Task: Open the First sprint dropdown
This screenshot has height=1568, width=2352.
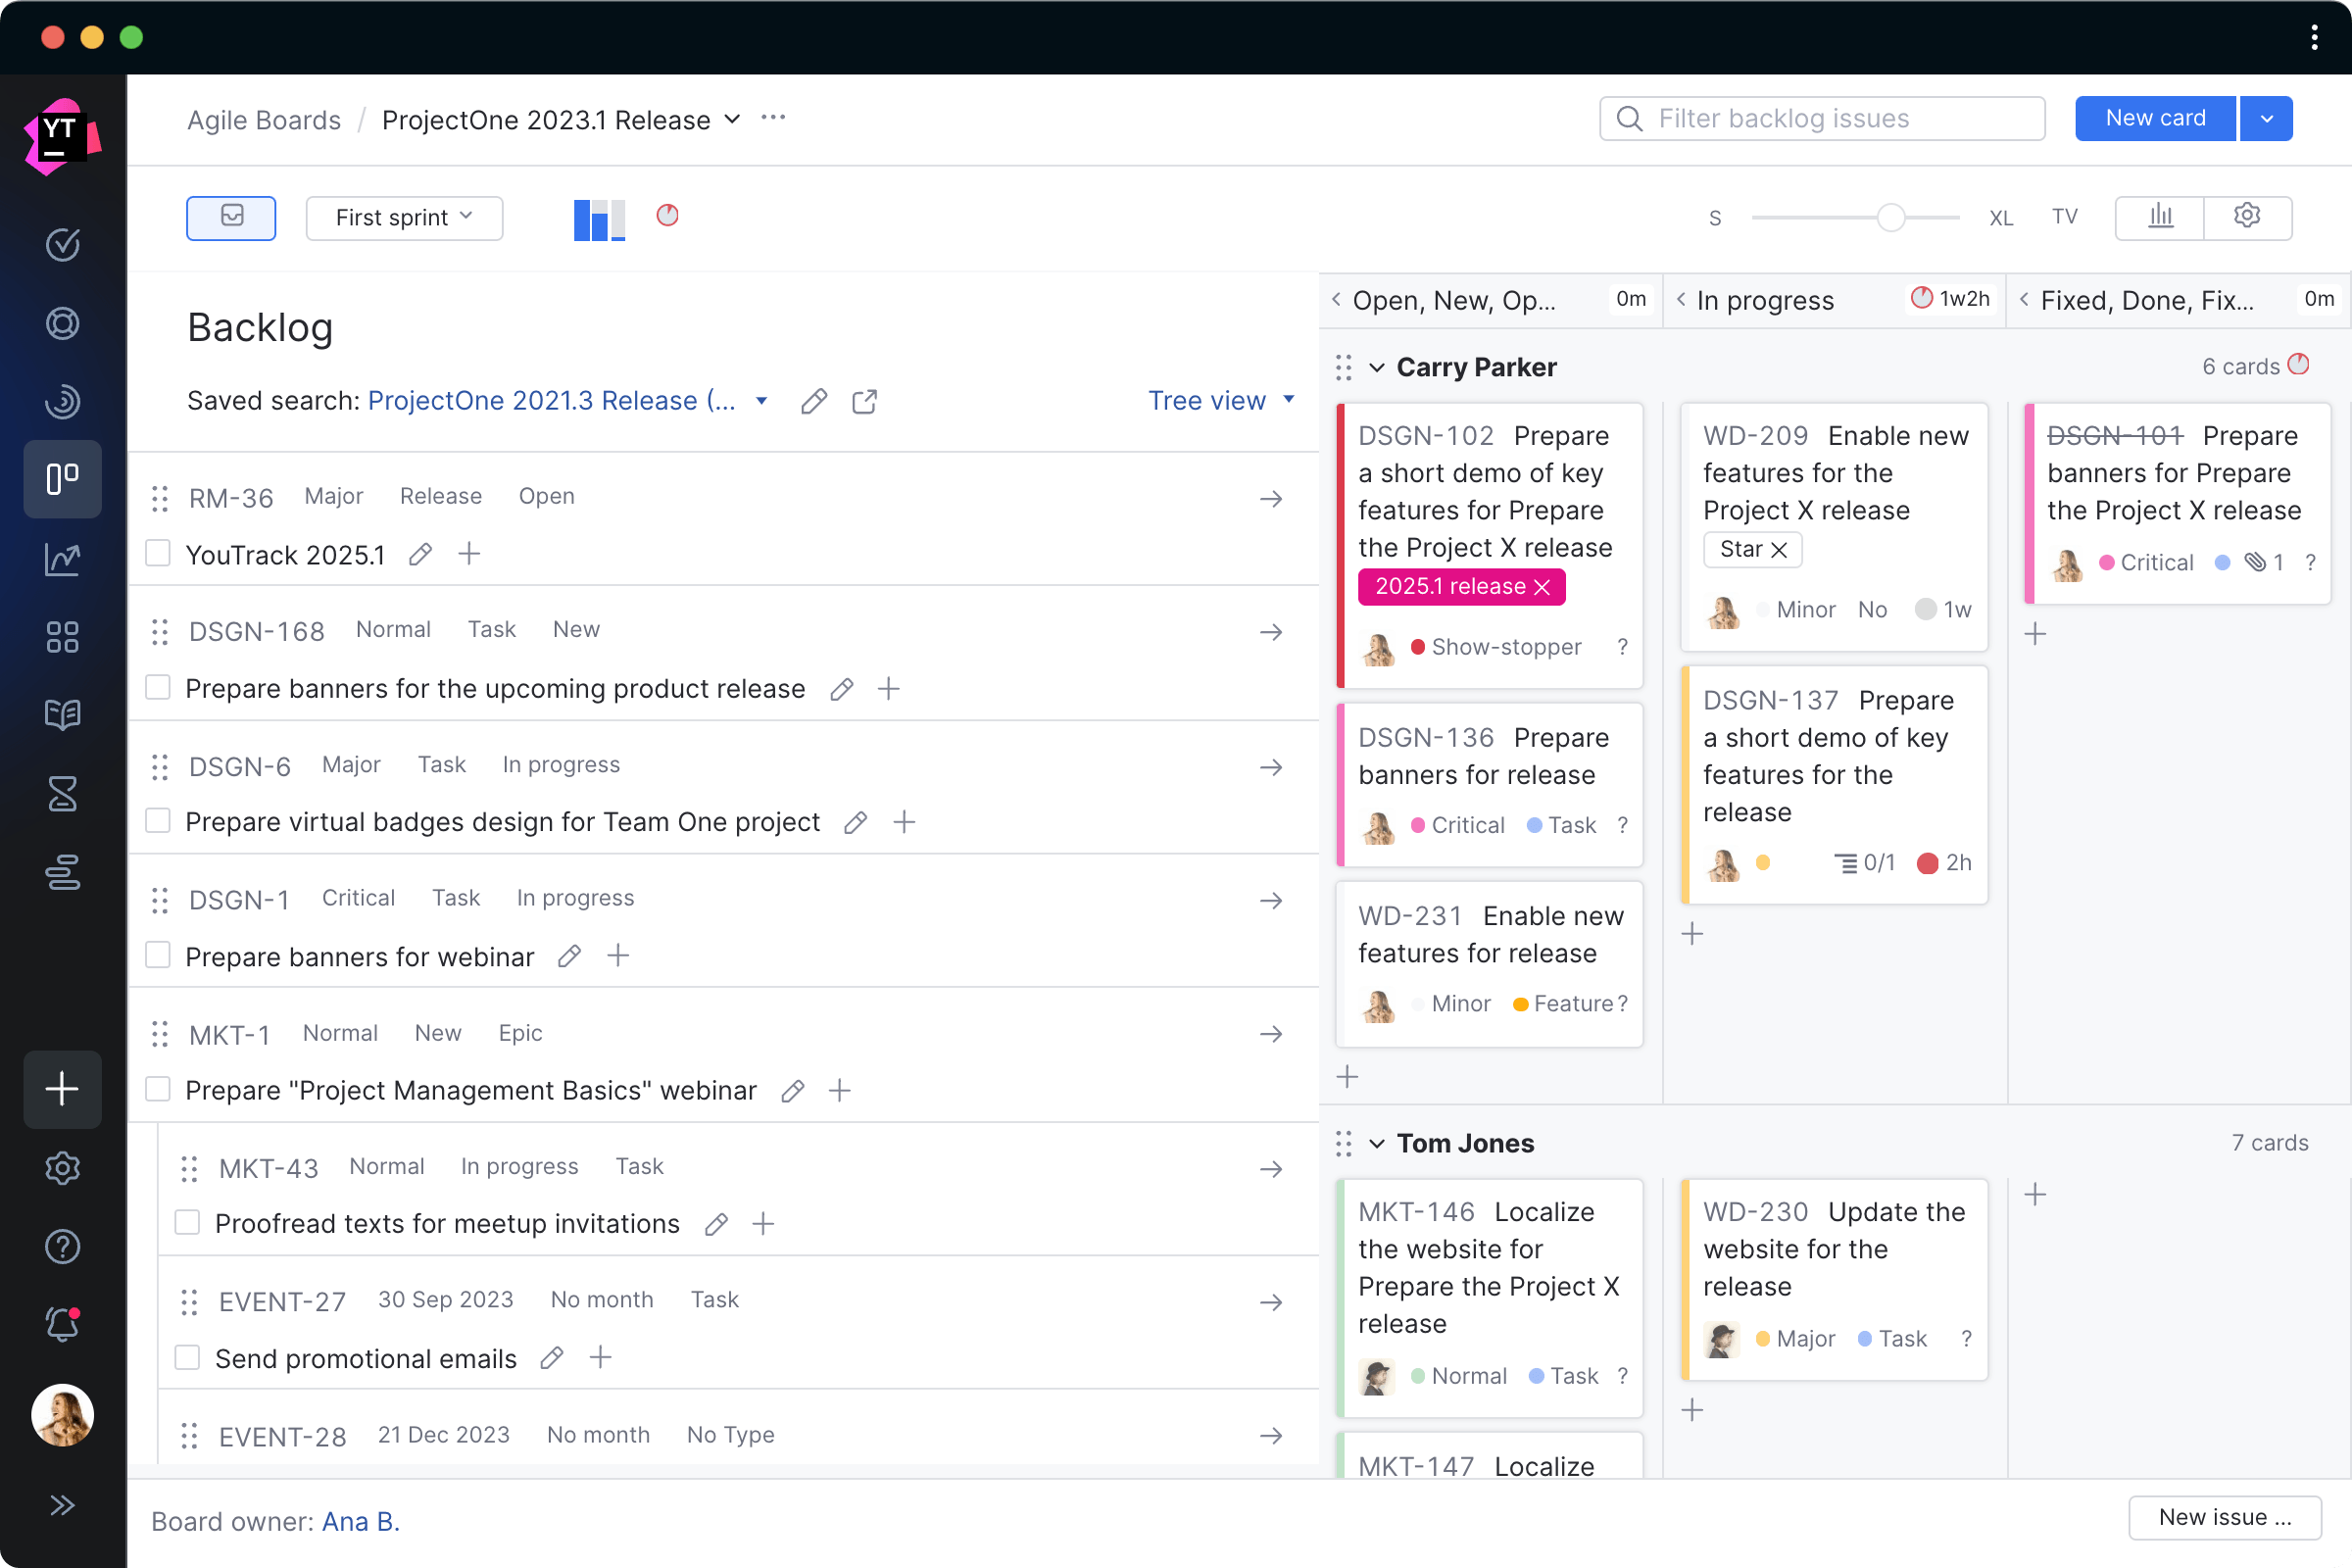Action: pyautogui.click(x=404, y=218)
